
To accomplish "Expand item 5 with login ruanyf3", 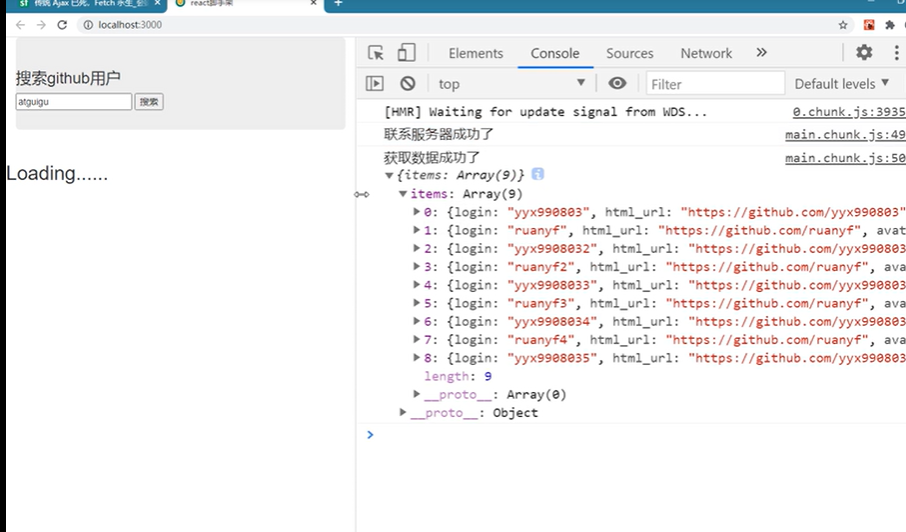I will point(416,303).
